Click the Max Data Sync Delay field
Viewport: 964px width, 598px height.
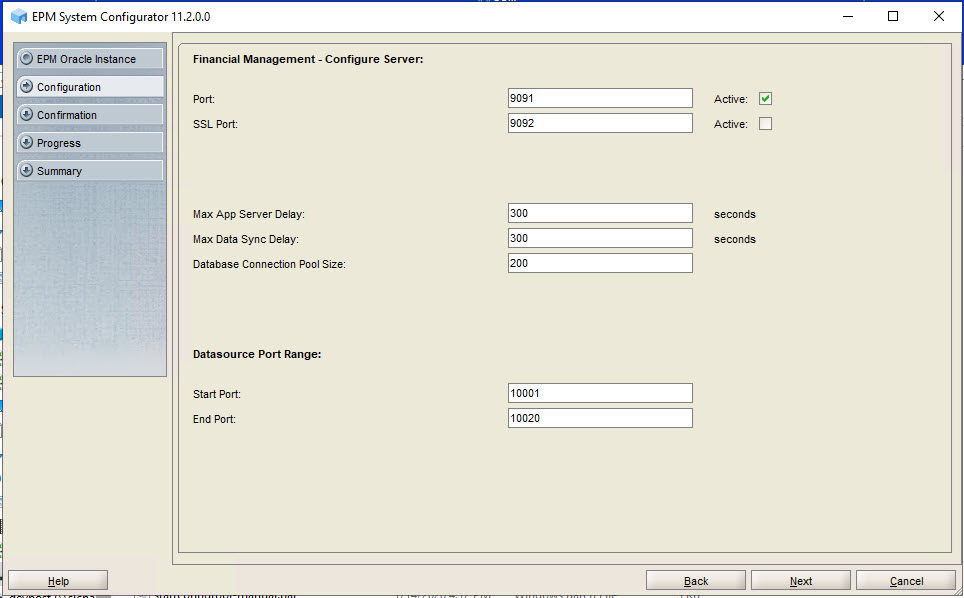click(600, 238)
